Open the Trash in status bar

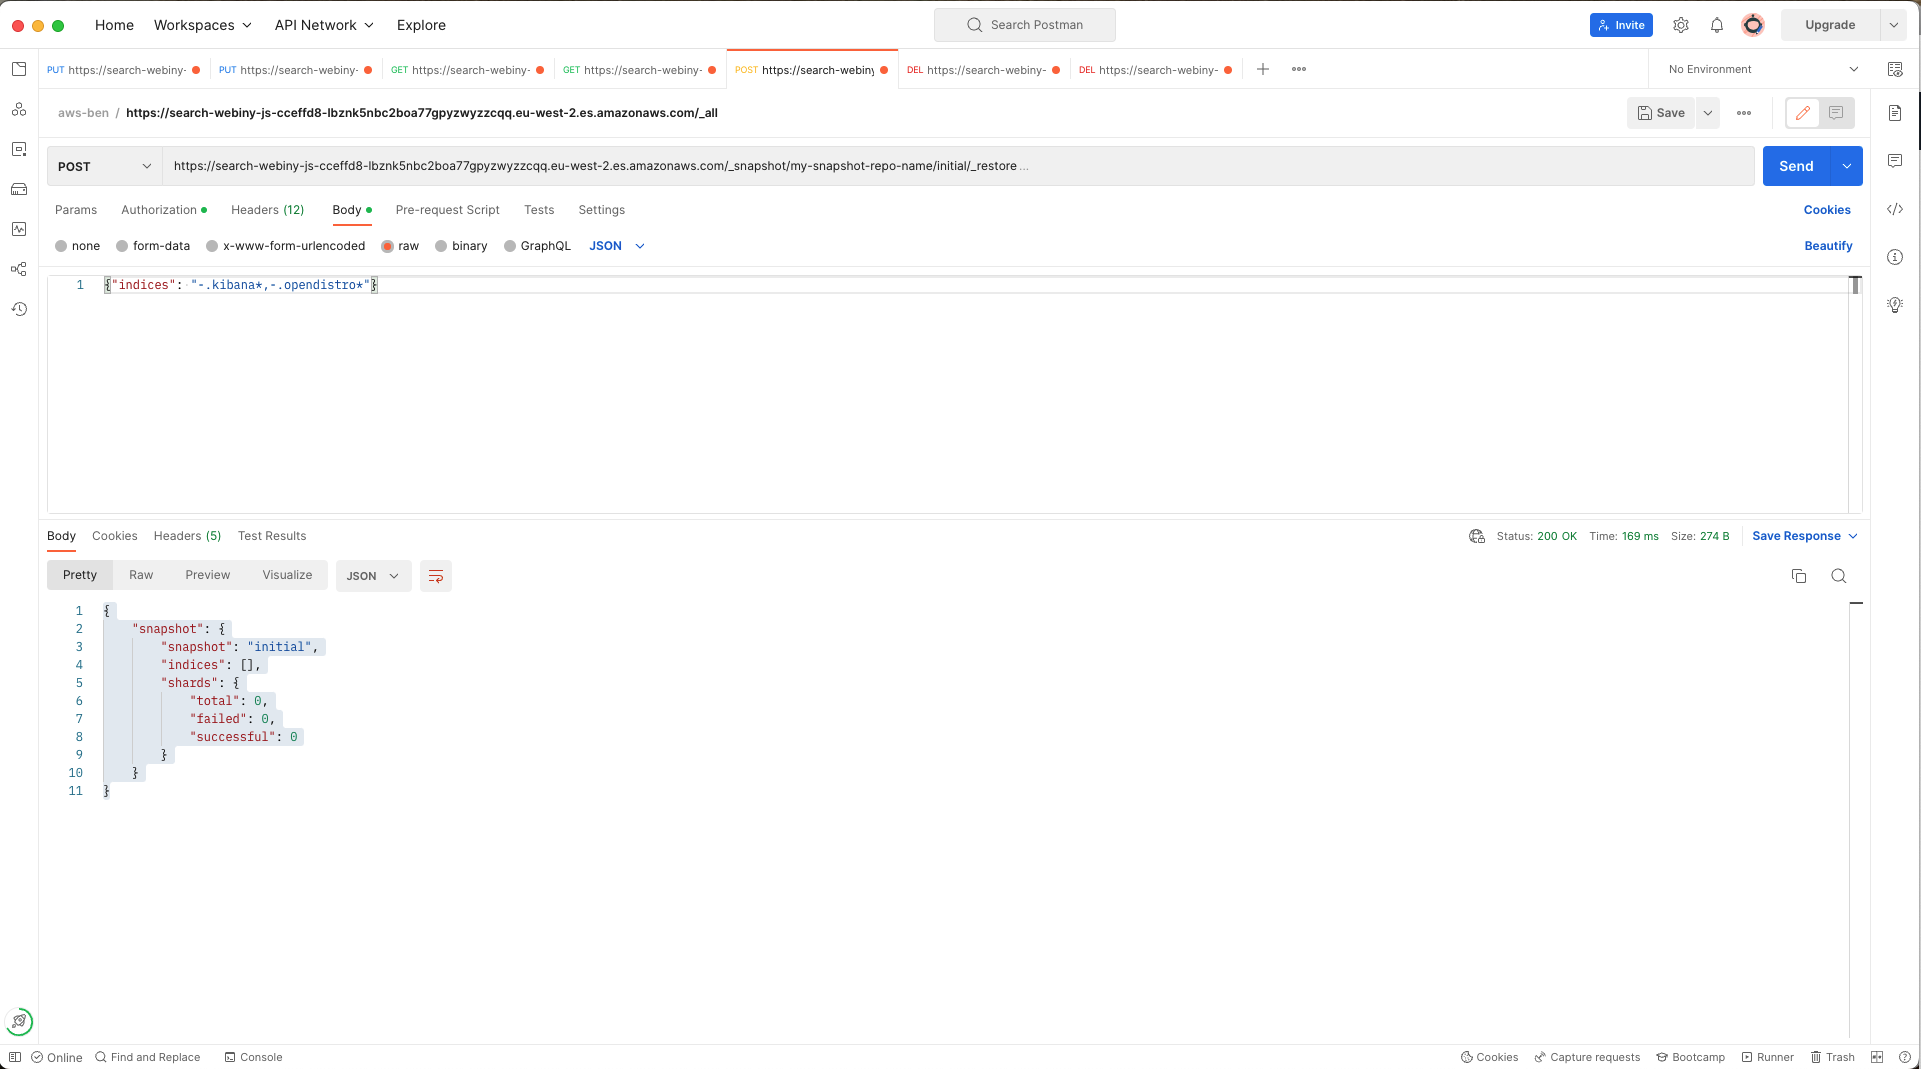[x=1832, y=1057]
